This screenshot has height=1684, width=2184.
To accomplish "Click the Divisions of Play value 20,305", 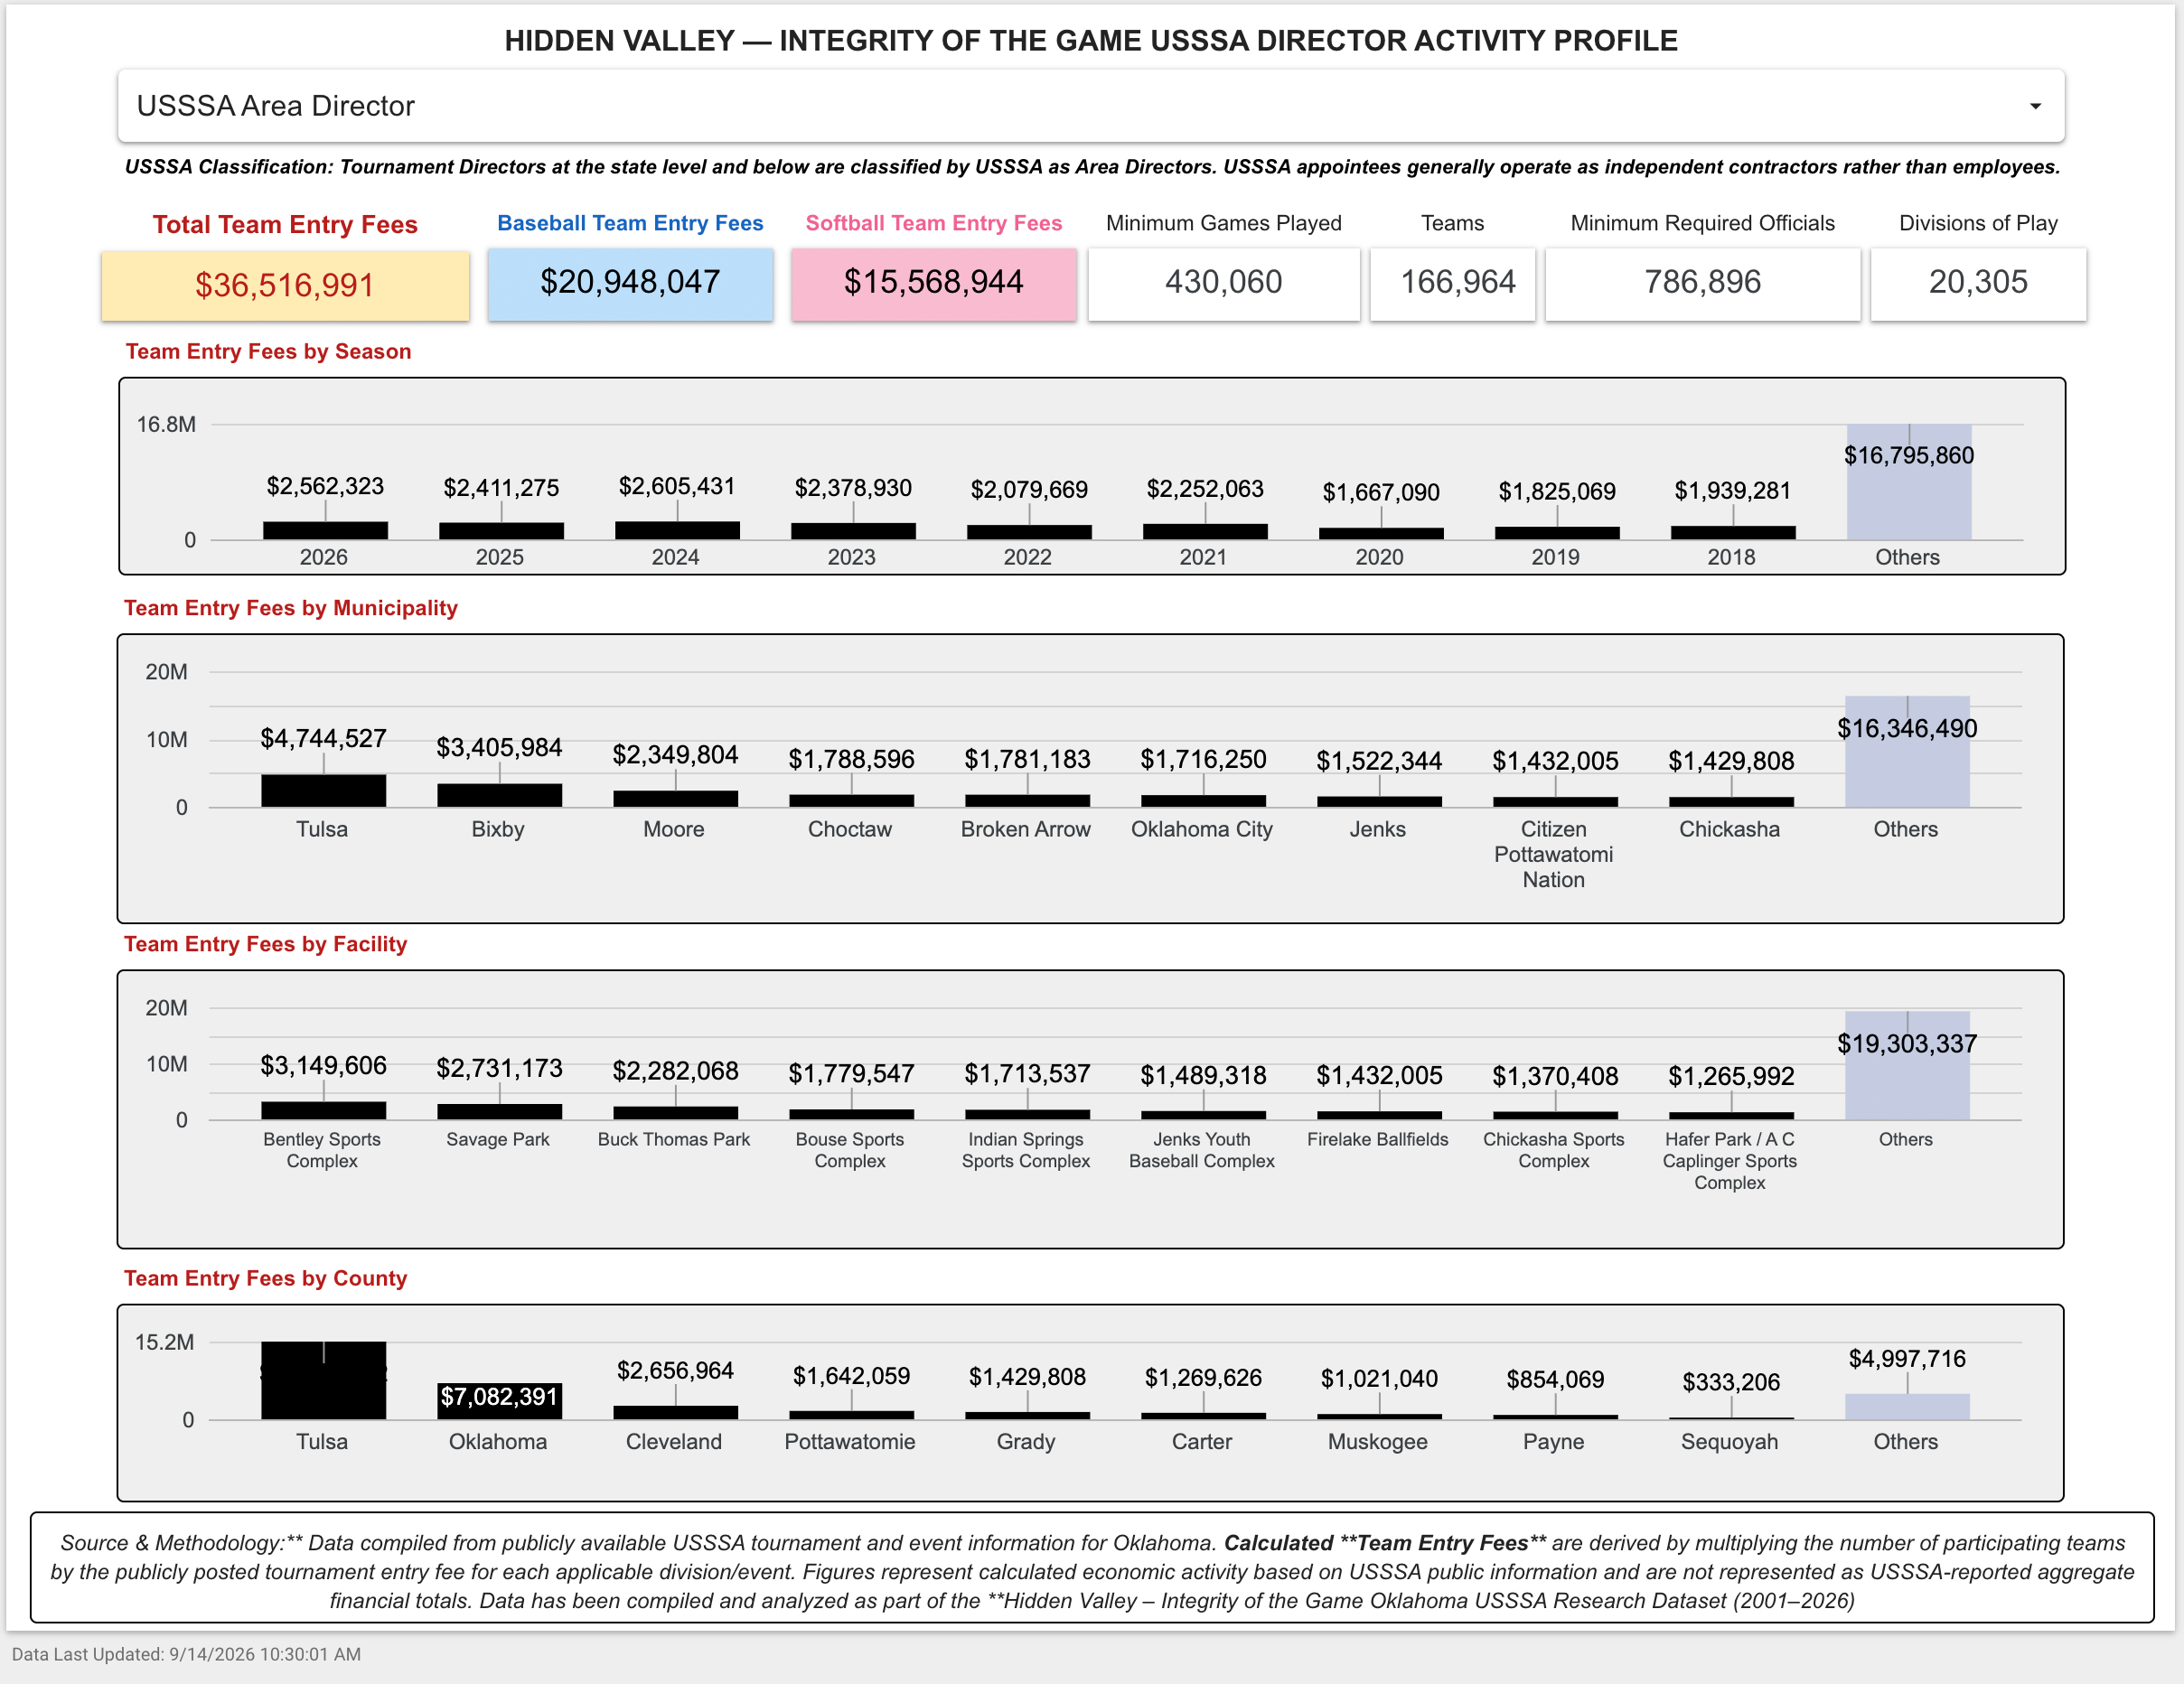I will point(1979,283).
